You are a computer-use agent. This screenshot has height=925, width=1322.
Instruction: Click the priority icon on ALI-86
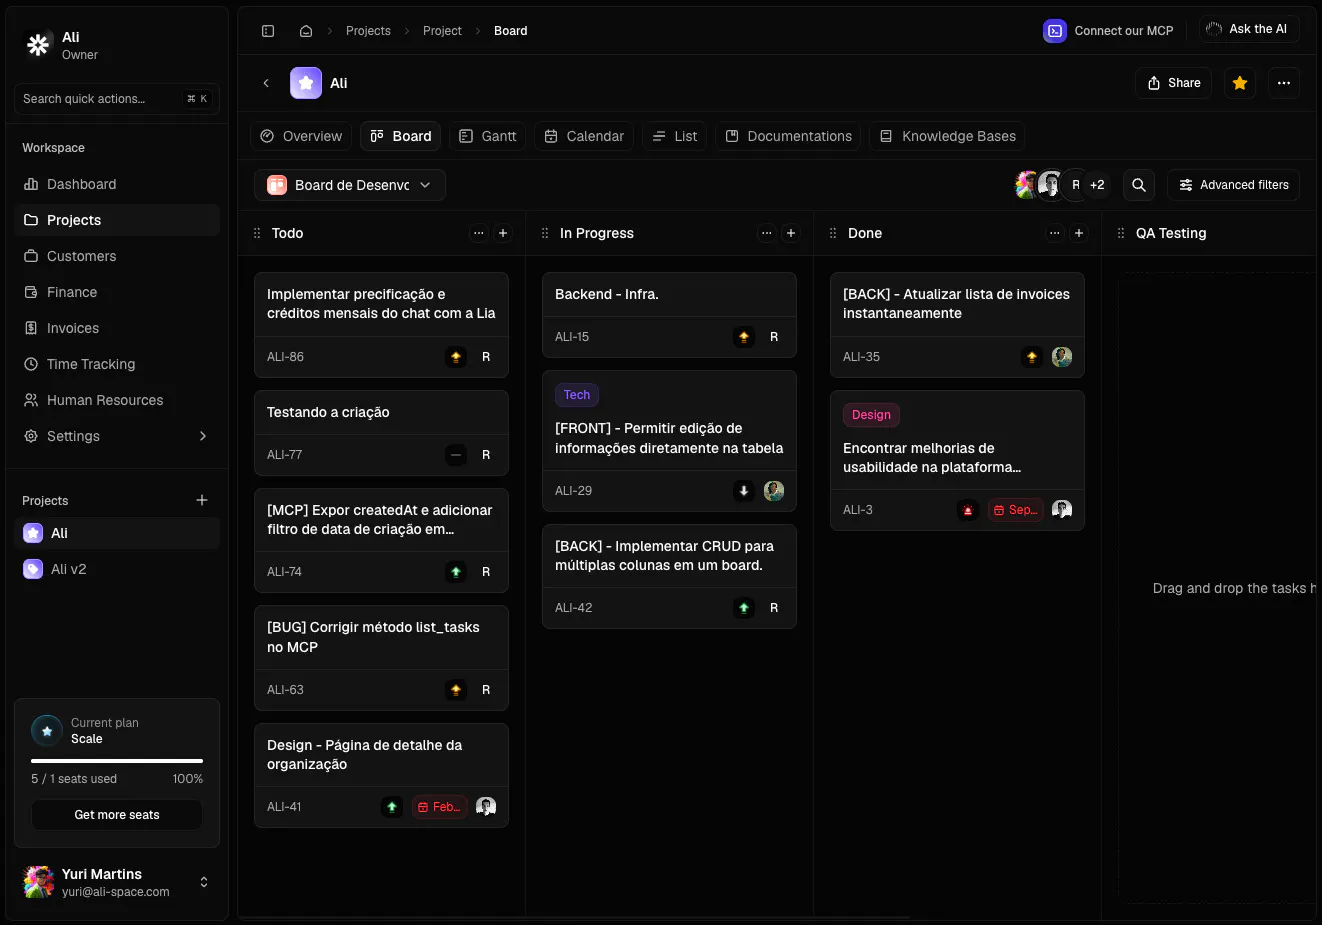pos(456,357)
